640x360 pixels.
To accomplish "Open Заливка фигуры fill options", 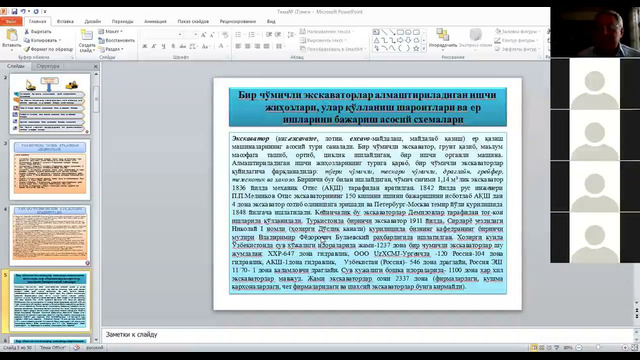I will [517, 31].
